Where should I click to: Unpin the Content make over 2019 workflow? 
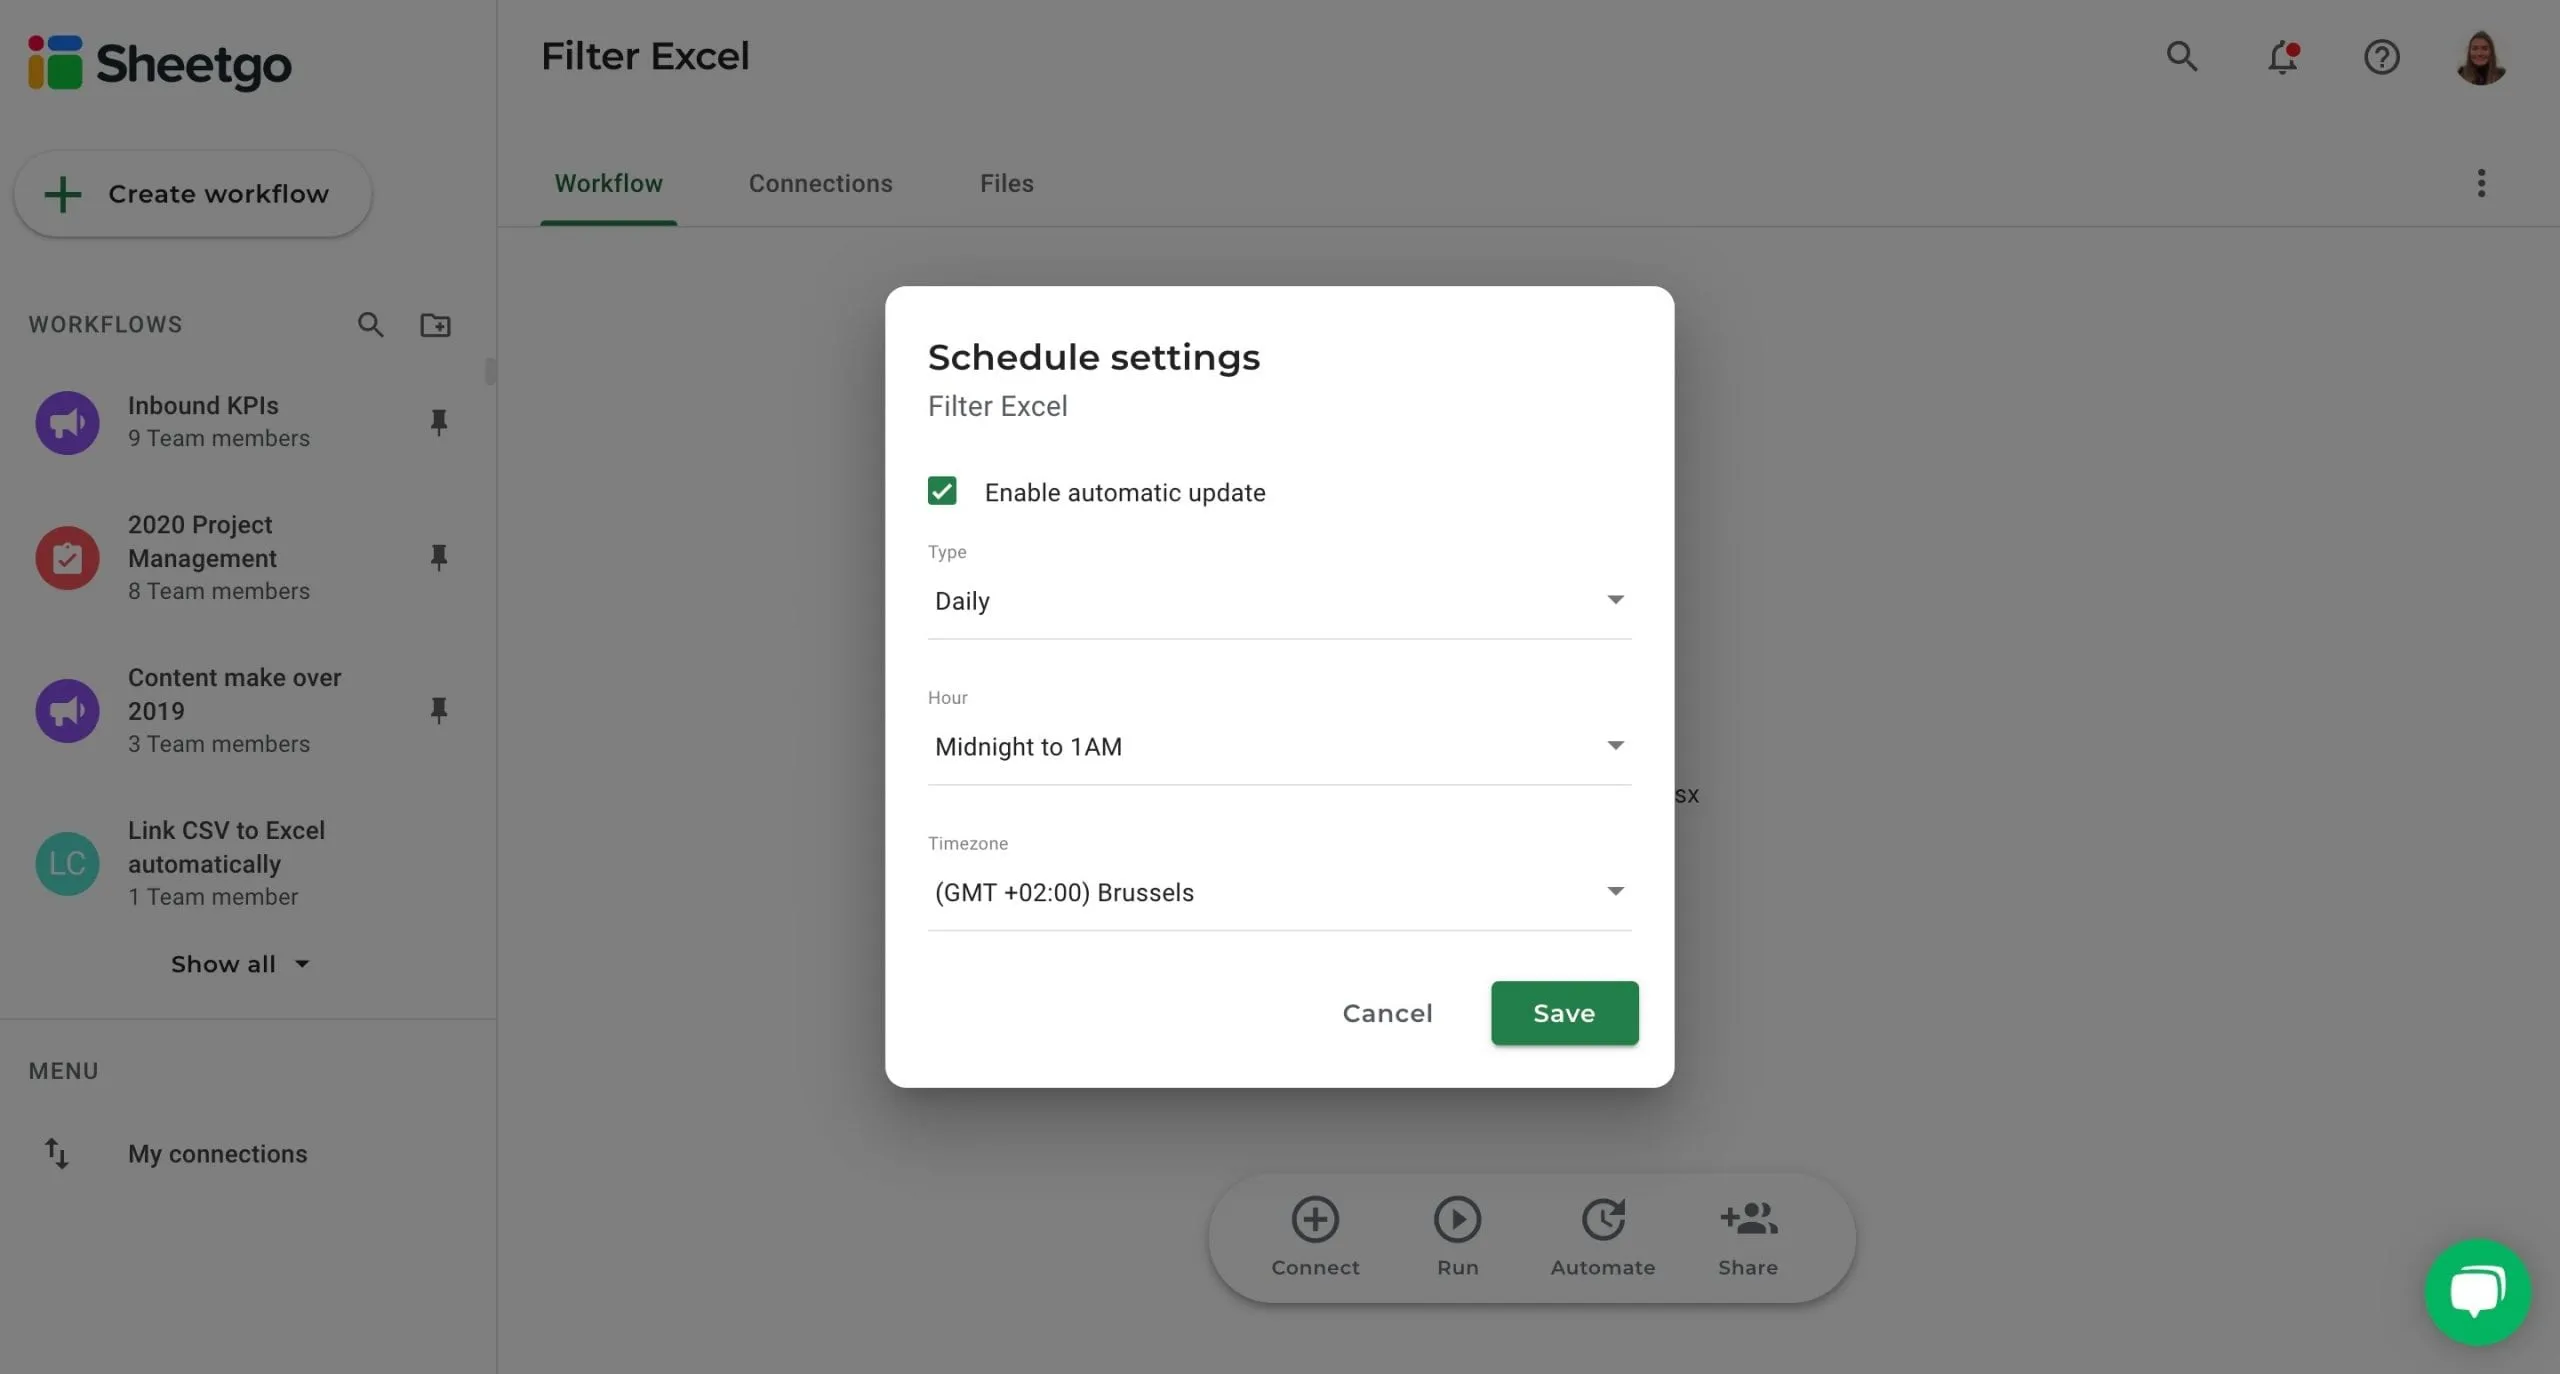coord(438,710)
